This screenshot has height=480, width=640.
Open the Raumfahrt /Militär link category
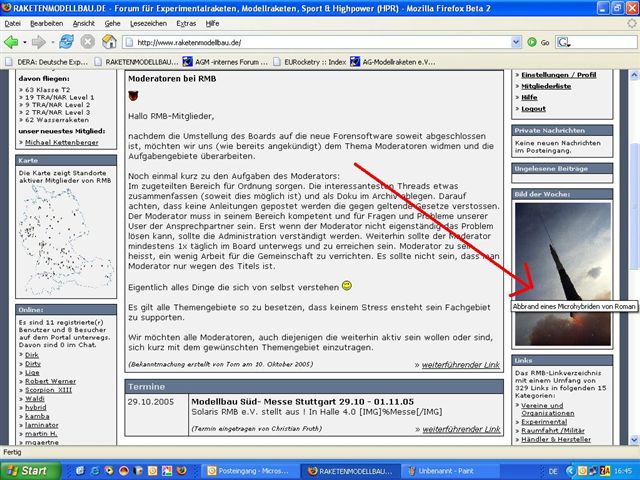tap(553, 430)
